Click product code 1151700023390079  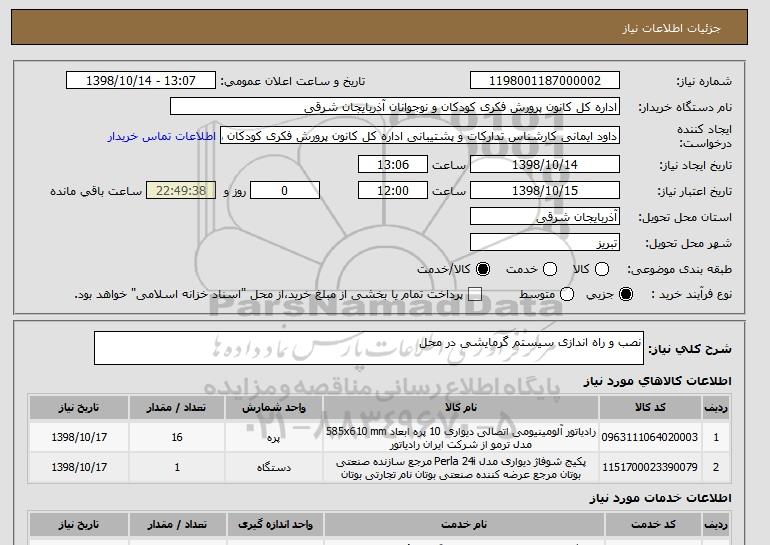(x=650, y=467)
